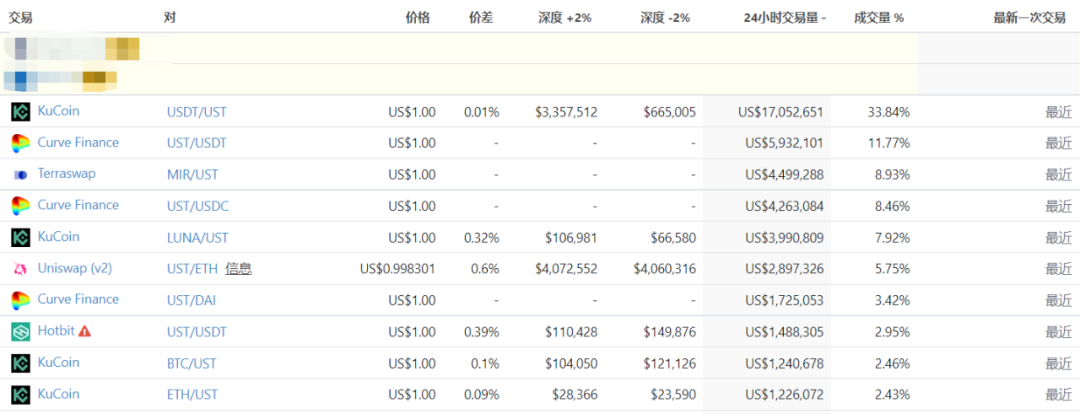Open the Uniswap (v2) exchange link
1080x414 pixels.
(76, 268)
